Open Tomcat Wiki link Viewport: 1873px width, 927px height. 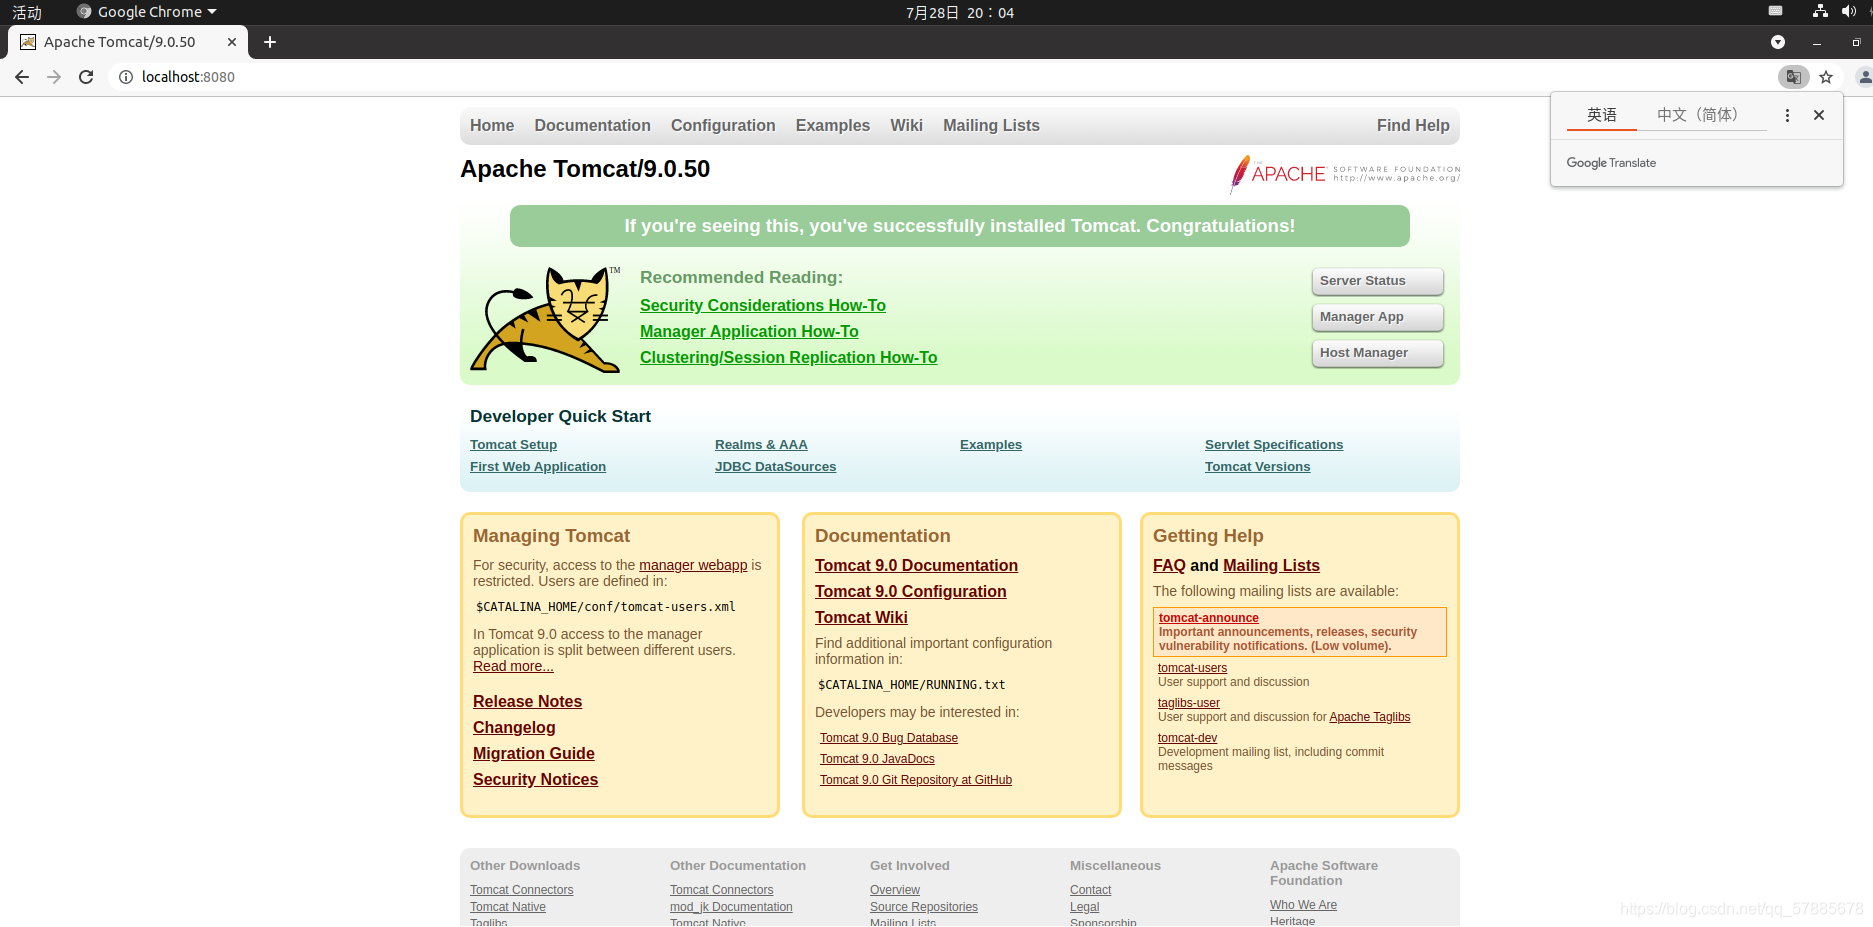[861, 618]
